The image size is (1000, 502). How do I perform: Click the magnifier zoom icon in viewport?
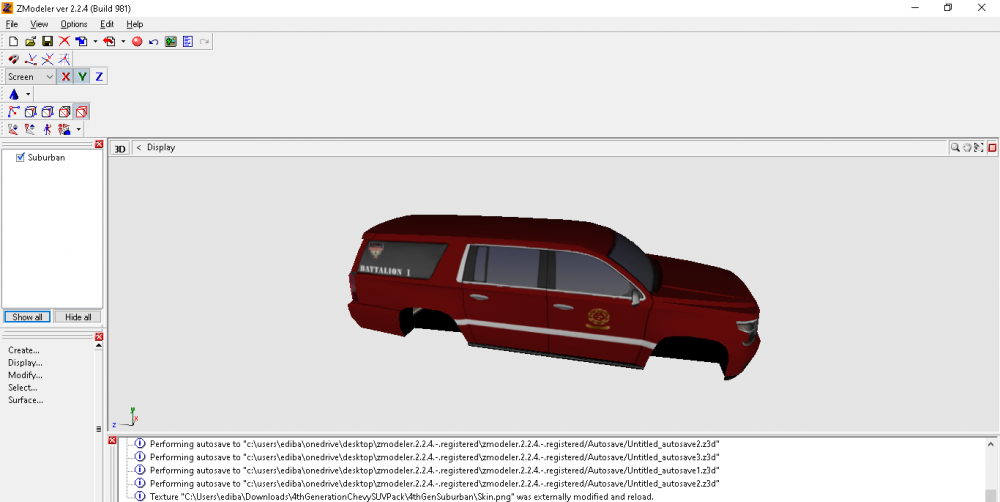coord(955,147)
